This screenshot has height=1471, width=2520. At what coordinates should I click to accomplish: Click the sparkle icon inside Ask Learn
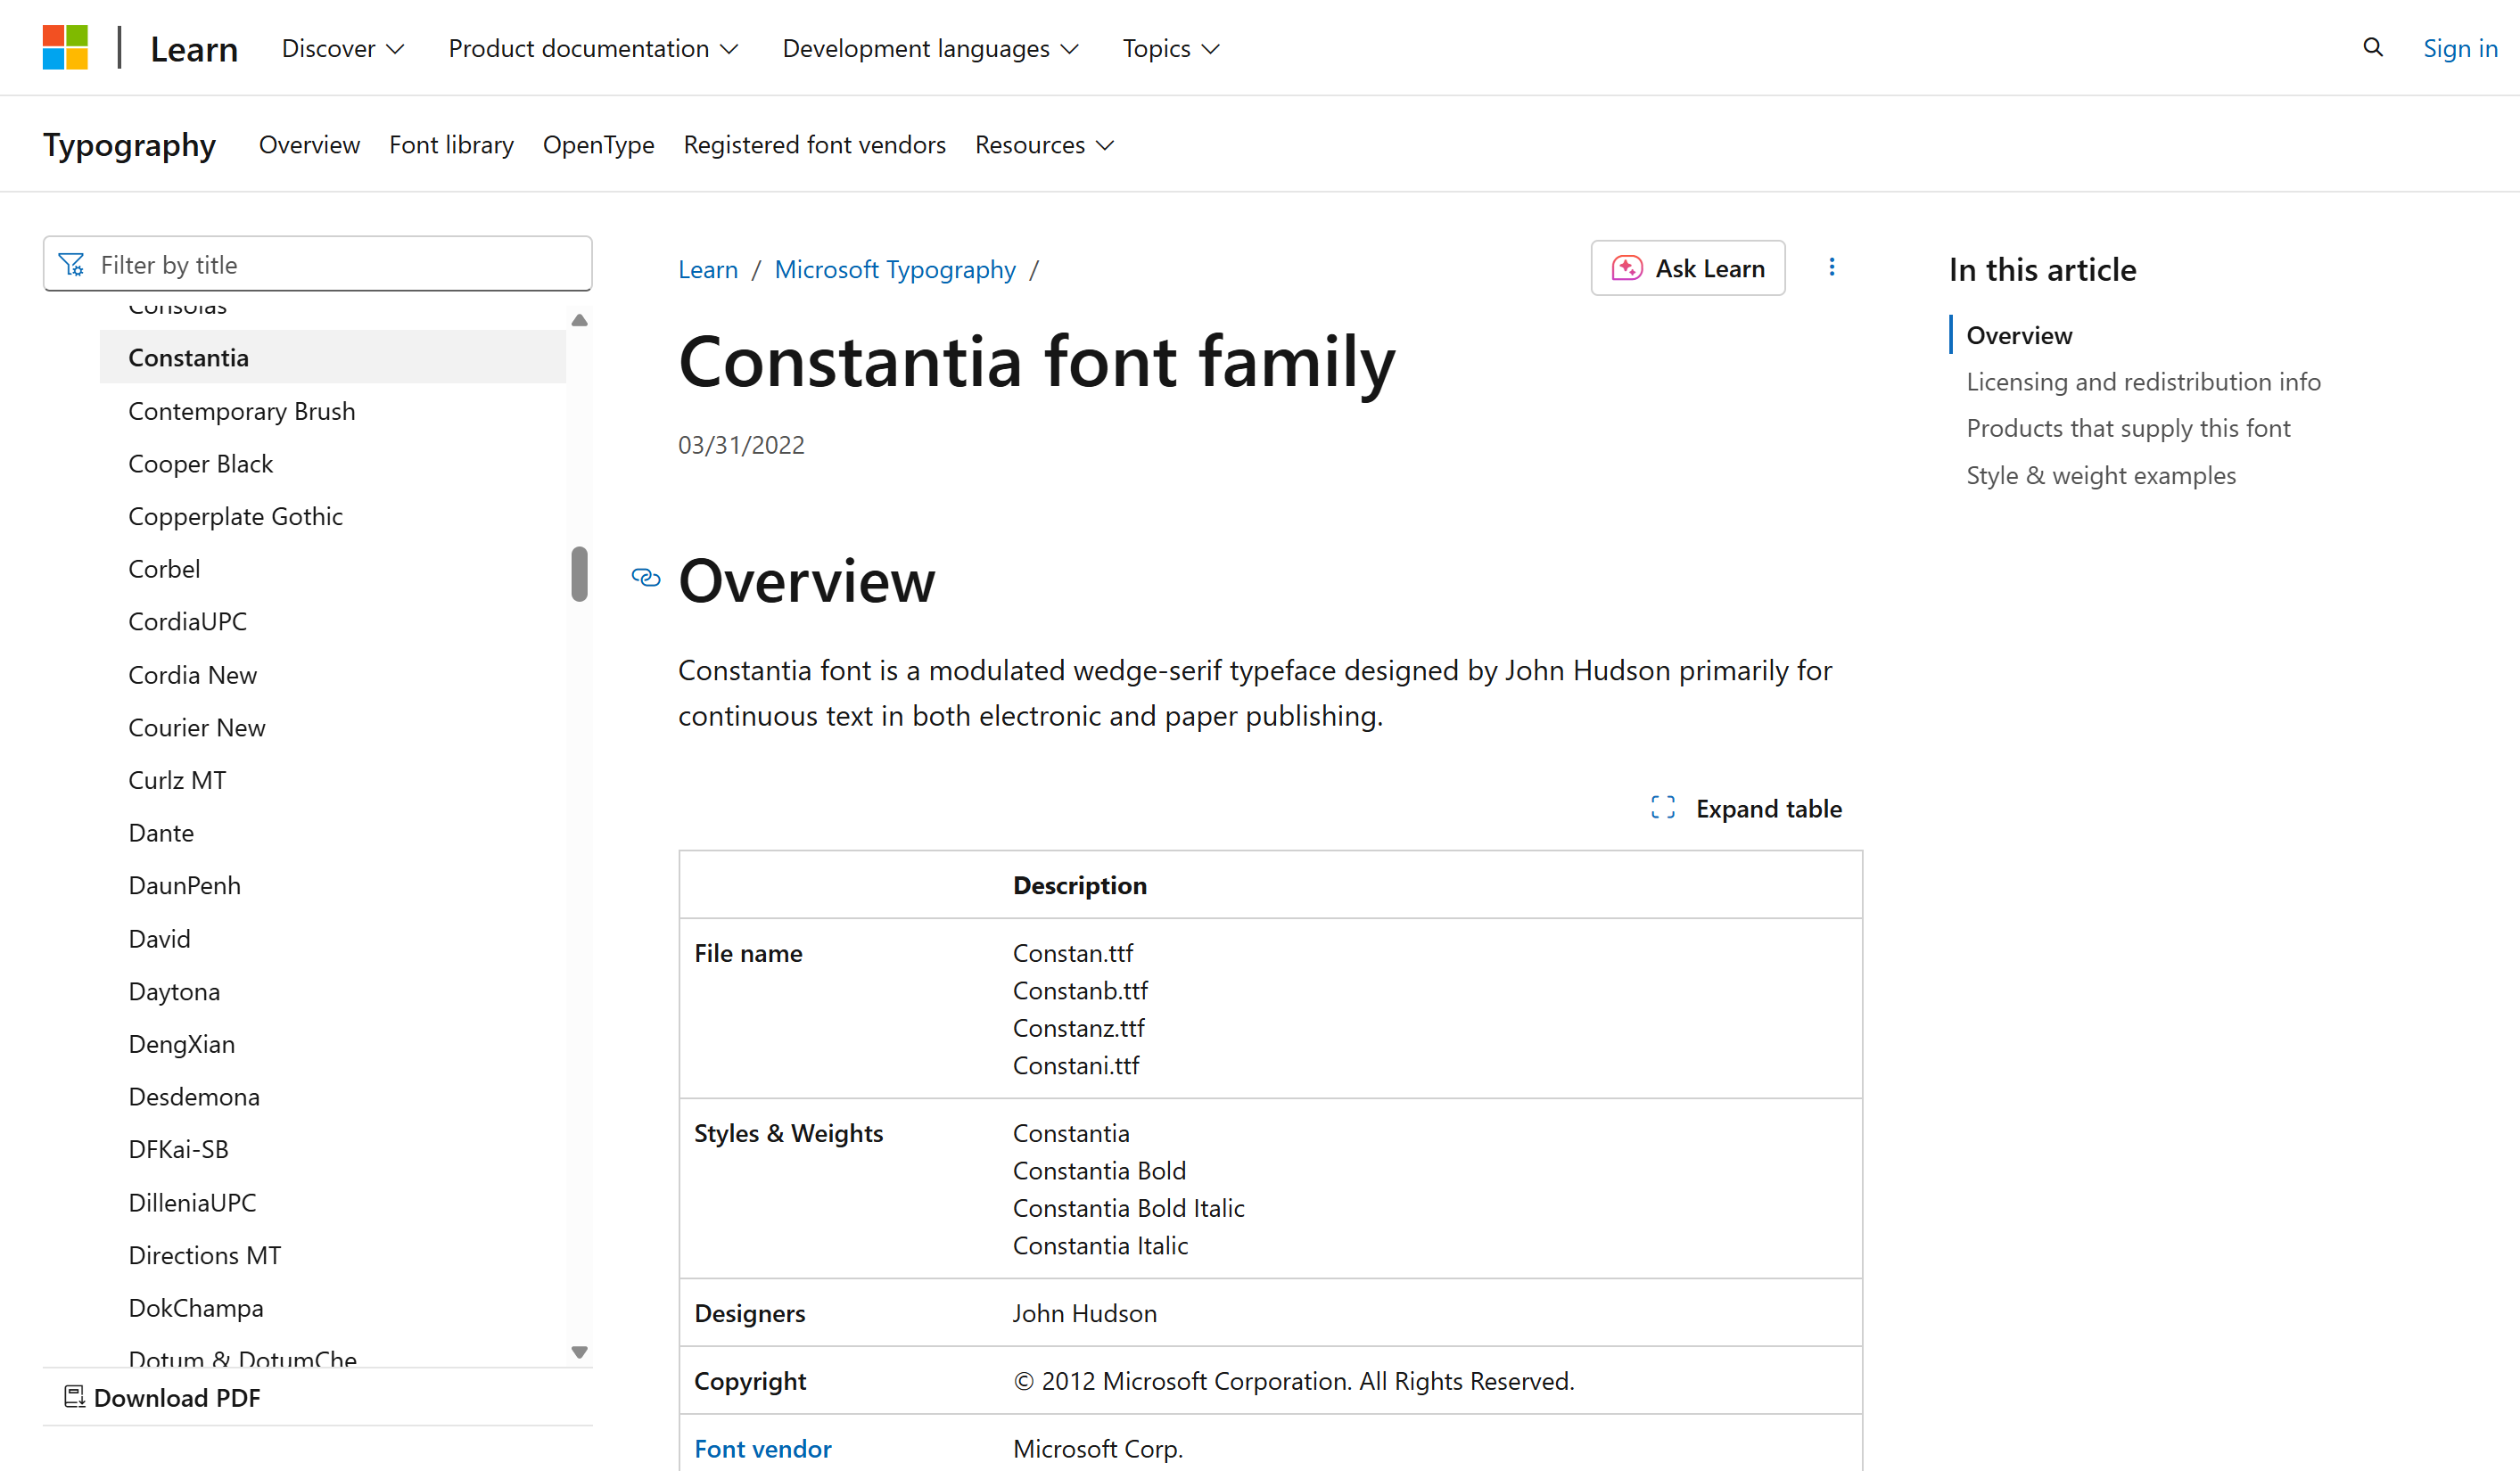click(x=1628, y=267)
